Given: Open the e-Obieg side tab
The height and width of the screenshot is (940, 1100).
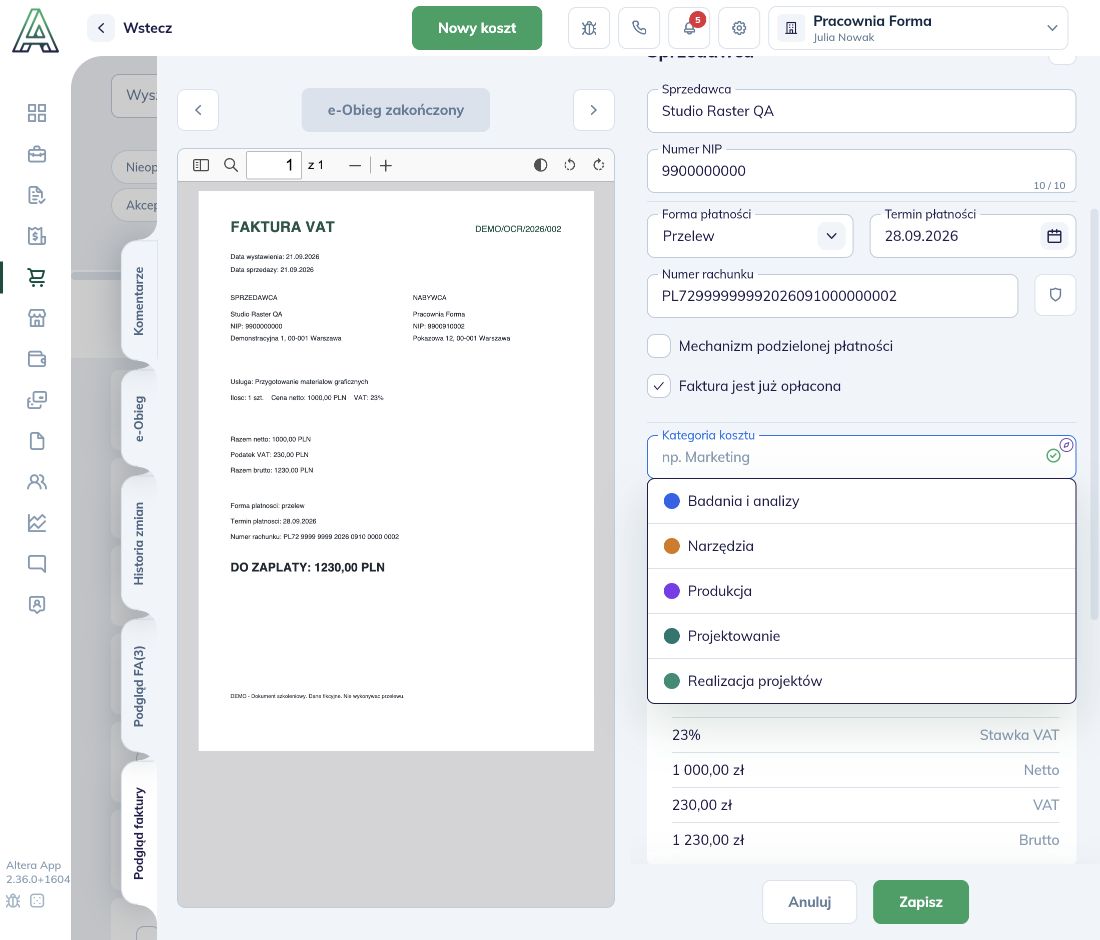Looking at the screenshot, I should click(139, 419).
